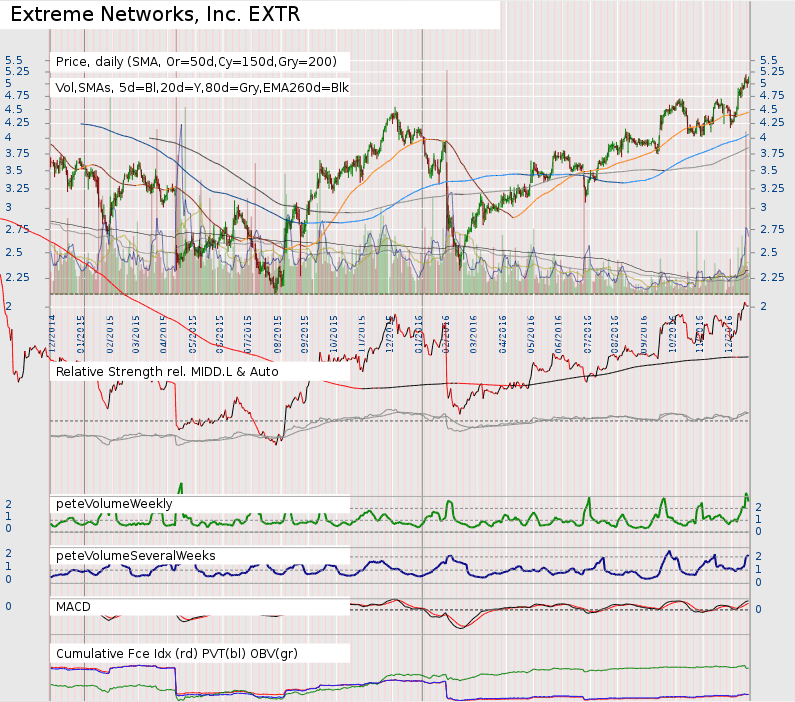The image size is (795, 702).
Task: Click the 3.75 value on the left price axis
Action: (x=17, y=153)
